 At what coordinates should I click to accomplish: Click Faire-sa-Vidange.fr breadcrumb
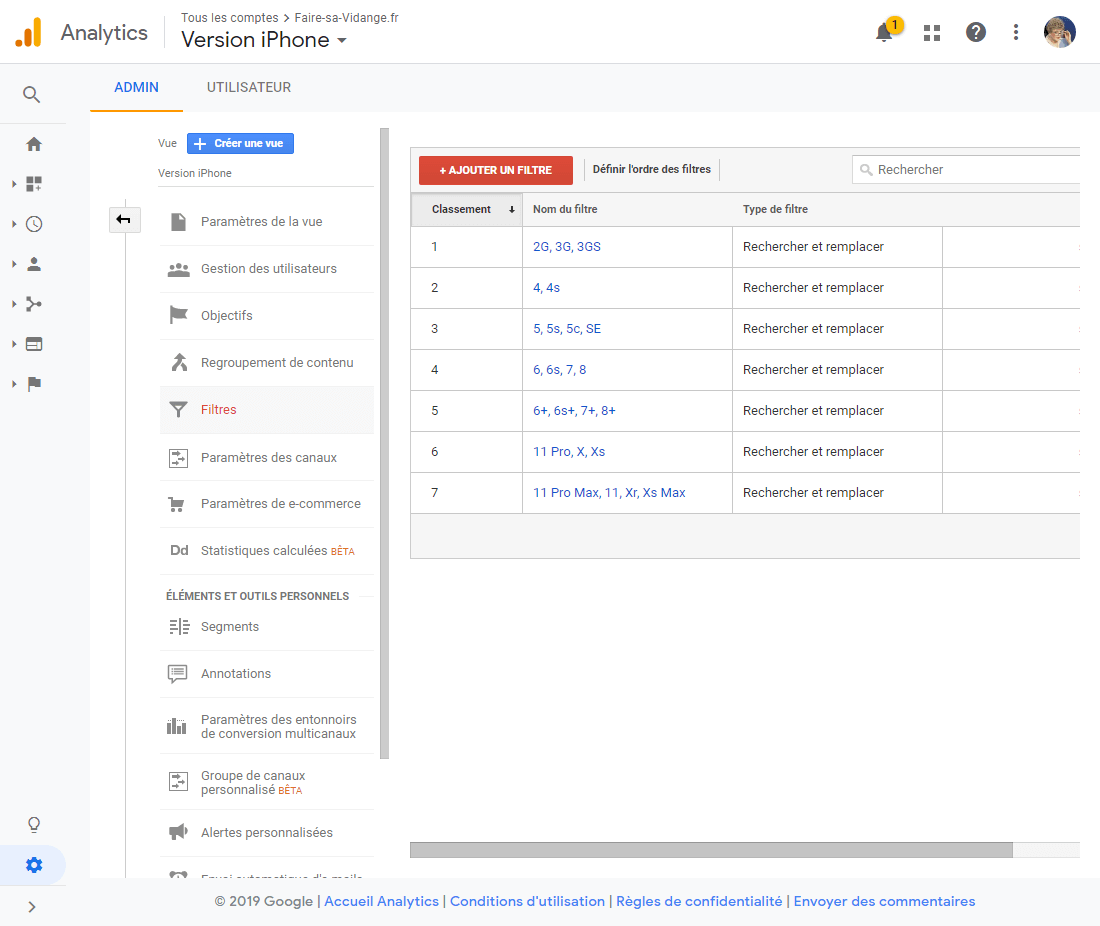point(347,18)
